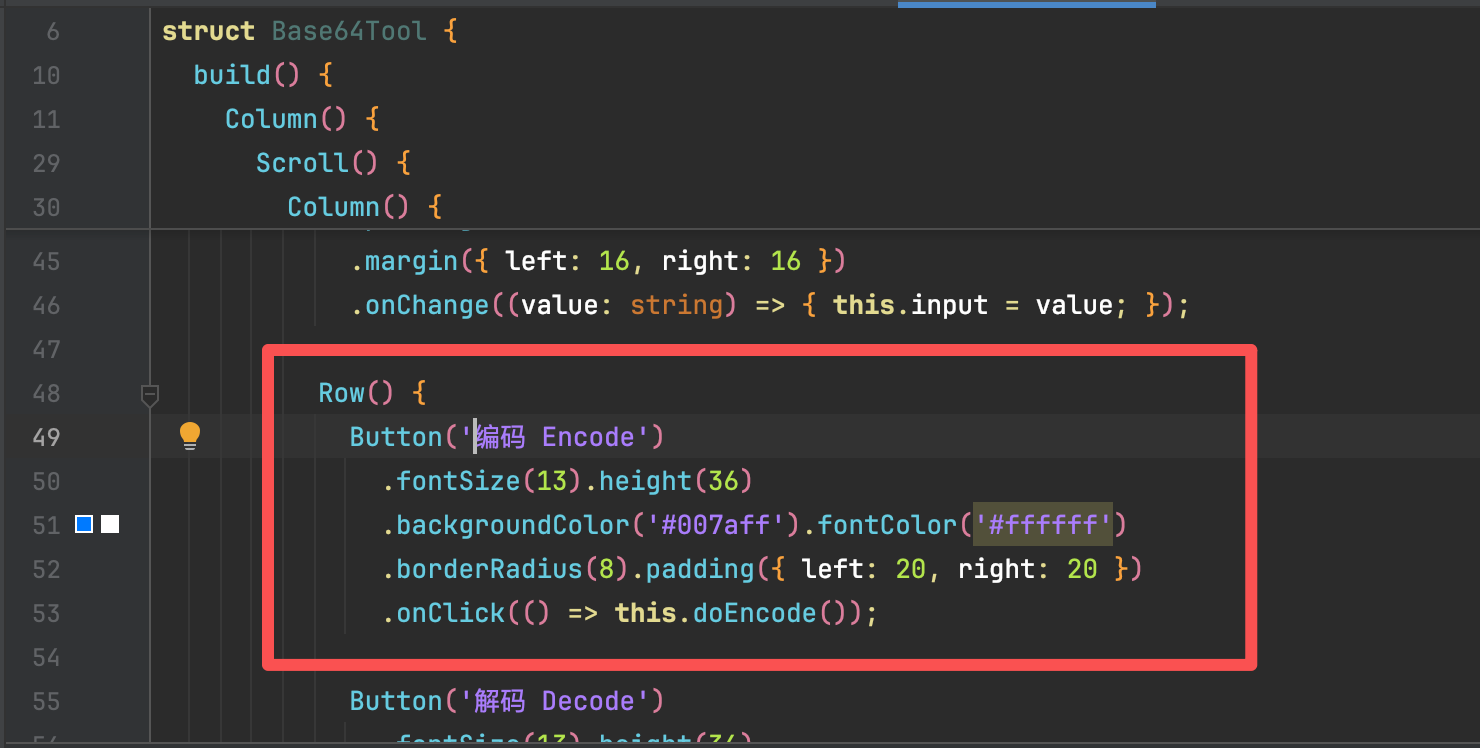Click .height(36) on line 50

tap(668, 481)
